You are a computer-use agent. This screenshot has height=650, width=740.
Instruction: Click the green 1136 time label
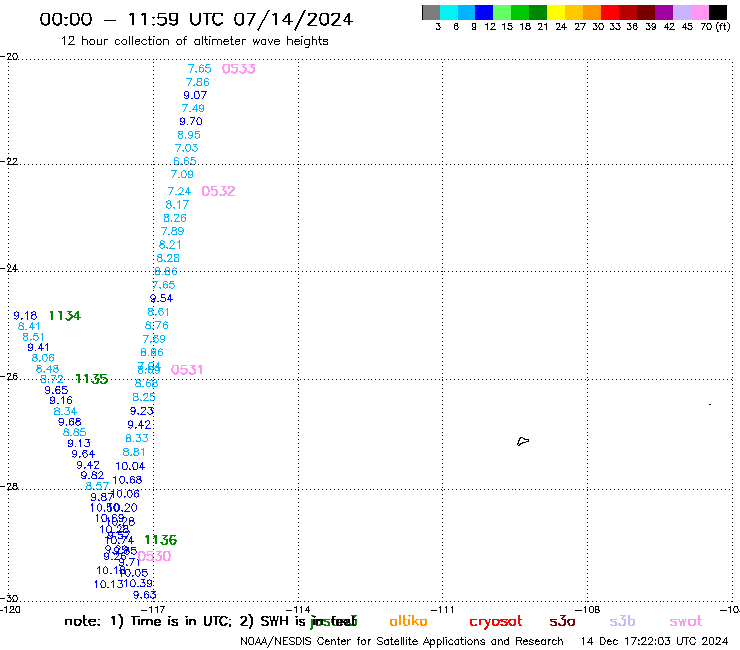tap(160, 540)
